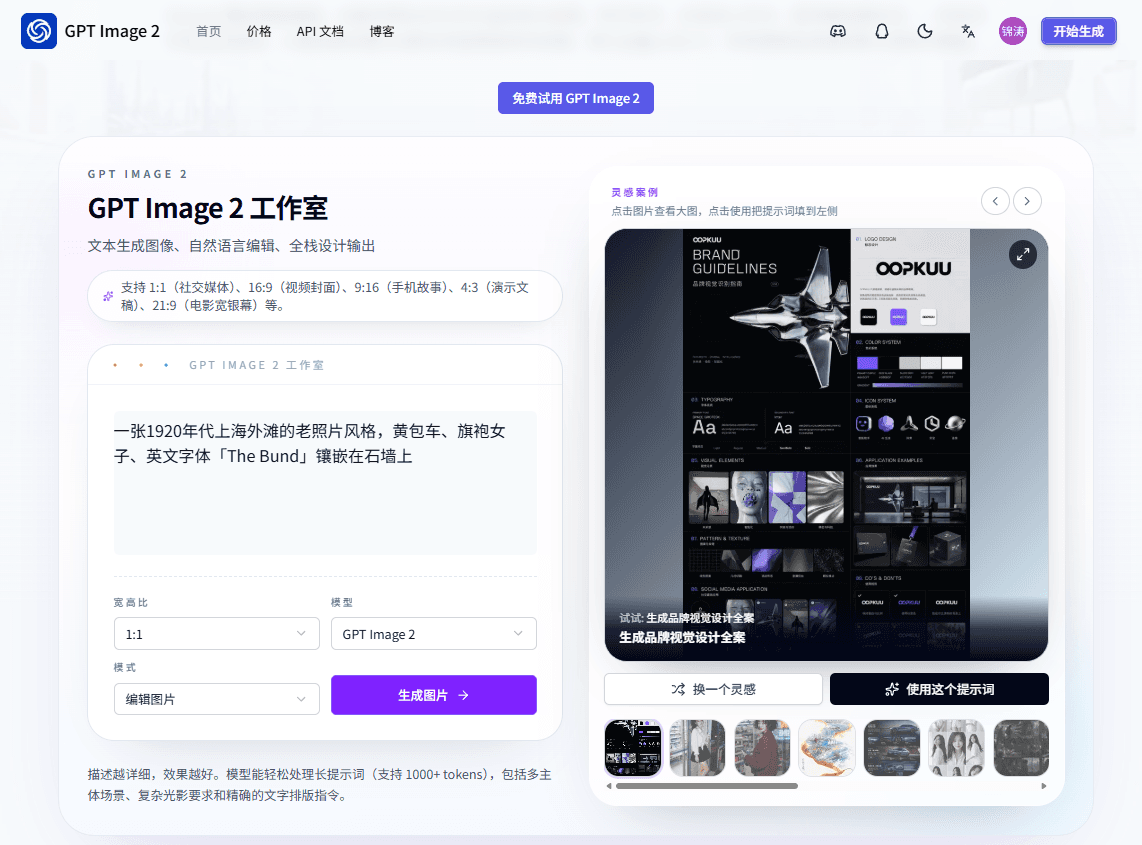Click the sparkle icon beside aspect ratio tip
Image resolution: width=1142 pixels, height=845 pixels.
[108, 296]
